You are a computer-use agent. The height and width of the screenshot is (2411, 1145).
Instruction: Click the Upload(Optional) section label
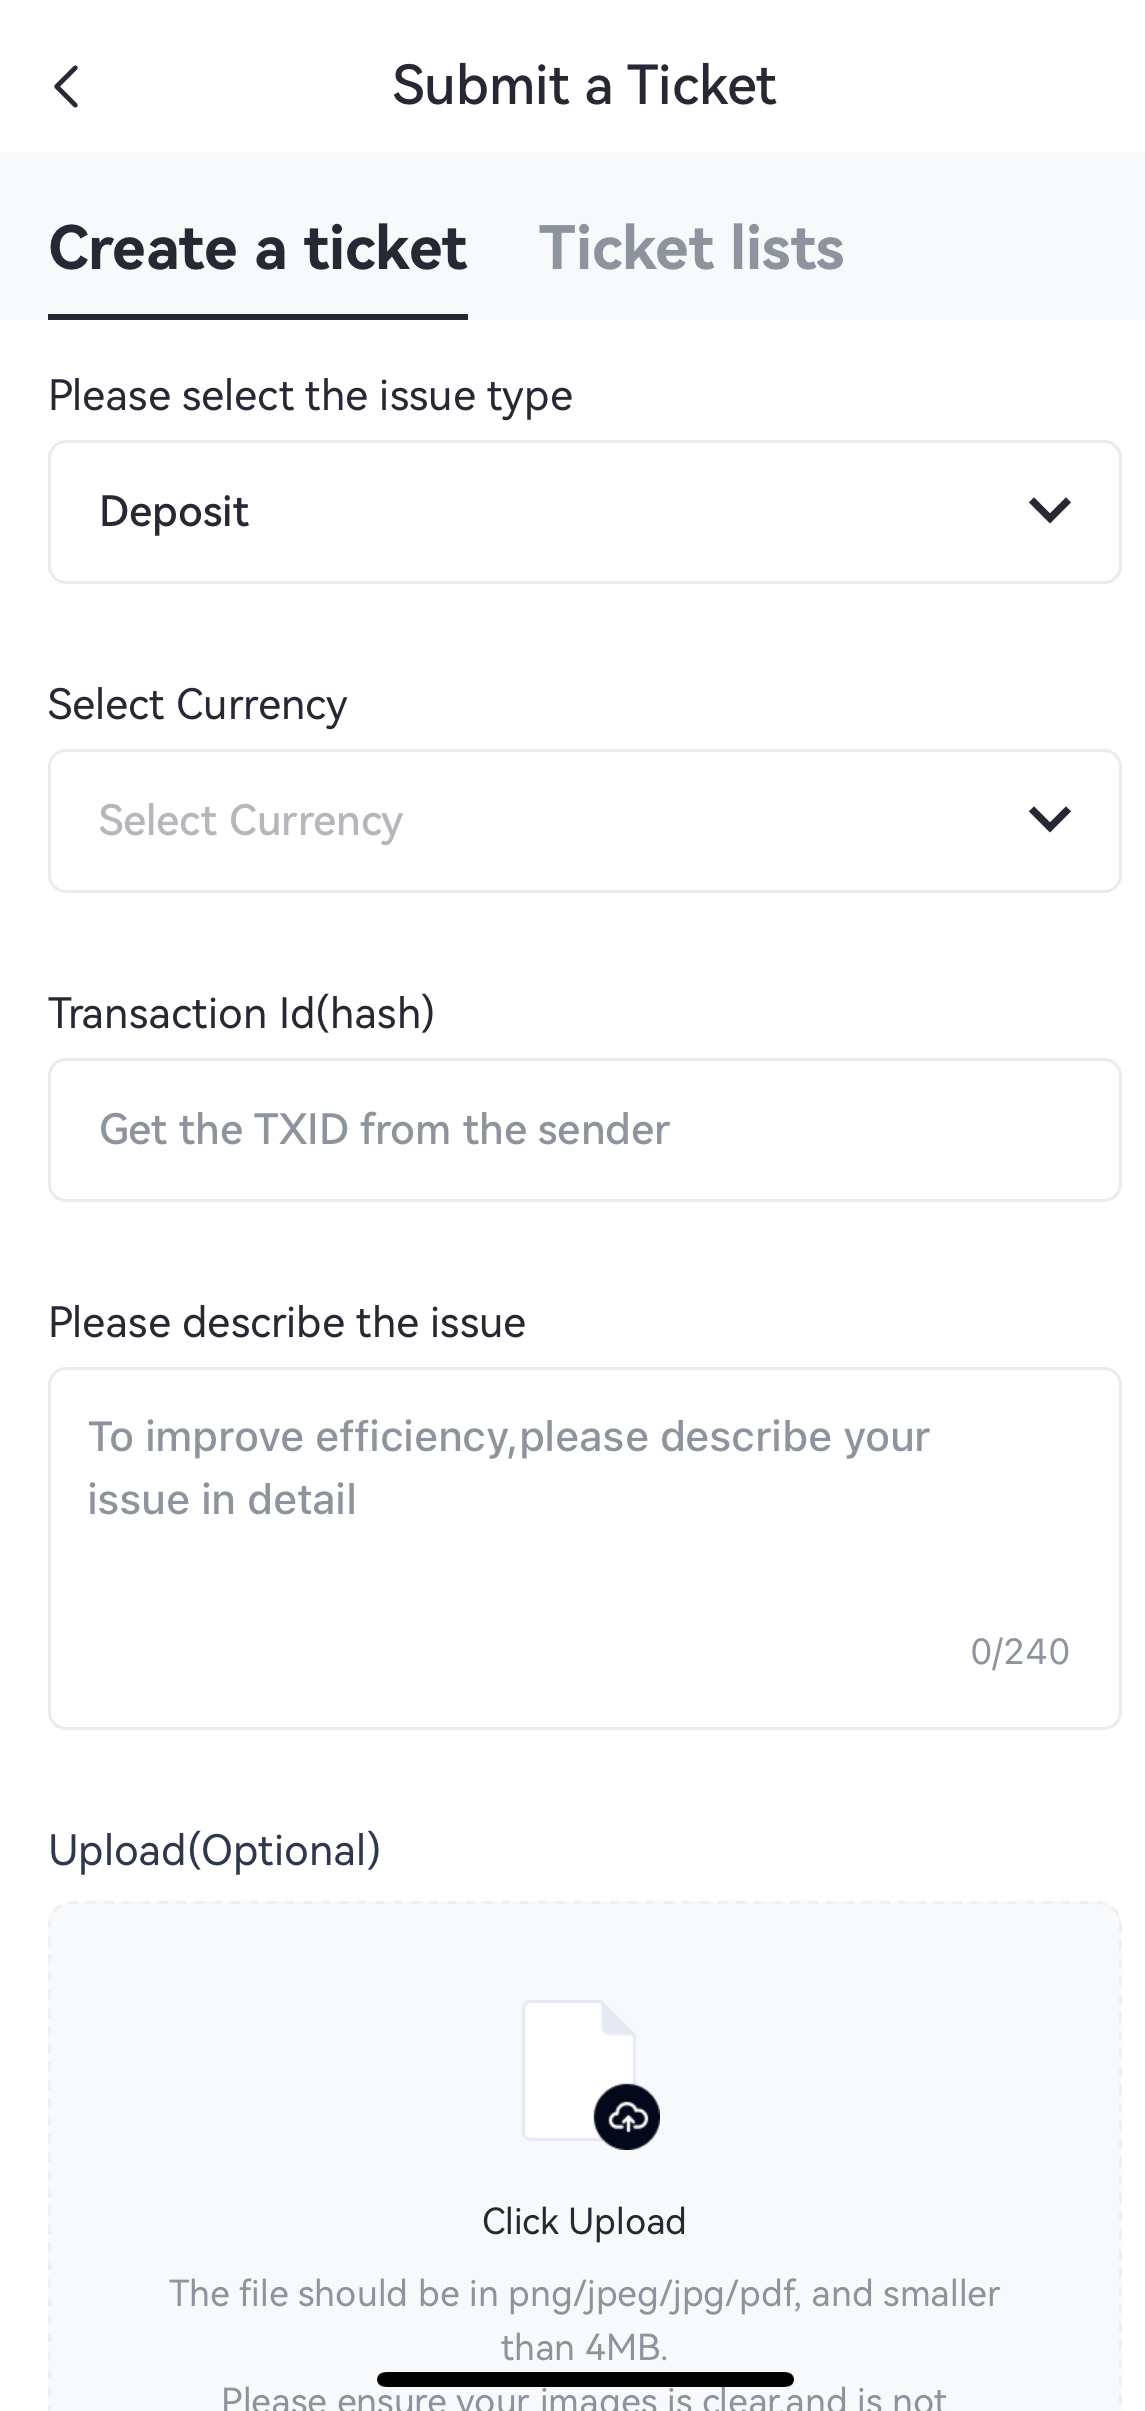[215, 1850]
